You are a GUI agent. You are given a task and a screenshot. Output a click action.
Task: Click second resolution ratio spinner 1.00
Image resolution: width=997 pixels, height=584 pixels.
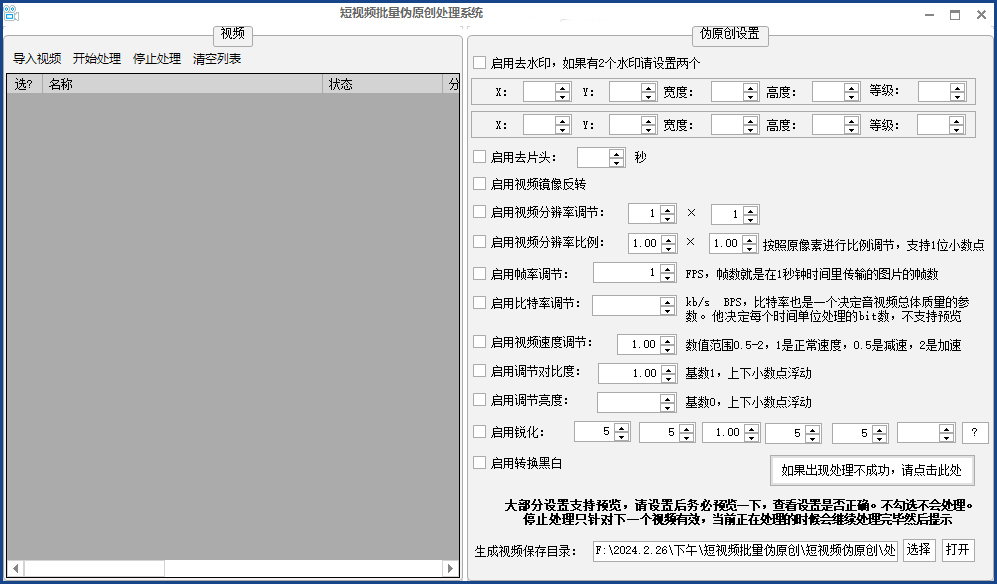click(x=733, y=243)
